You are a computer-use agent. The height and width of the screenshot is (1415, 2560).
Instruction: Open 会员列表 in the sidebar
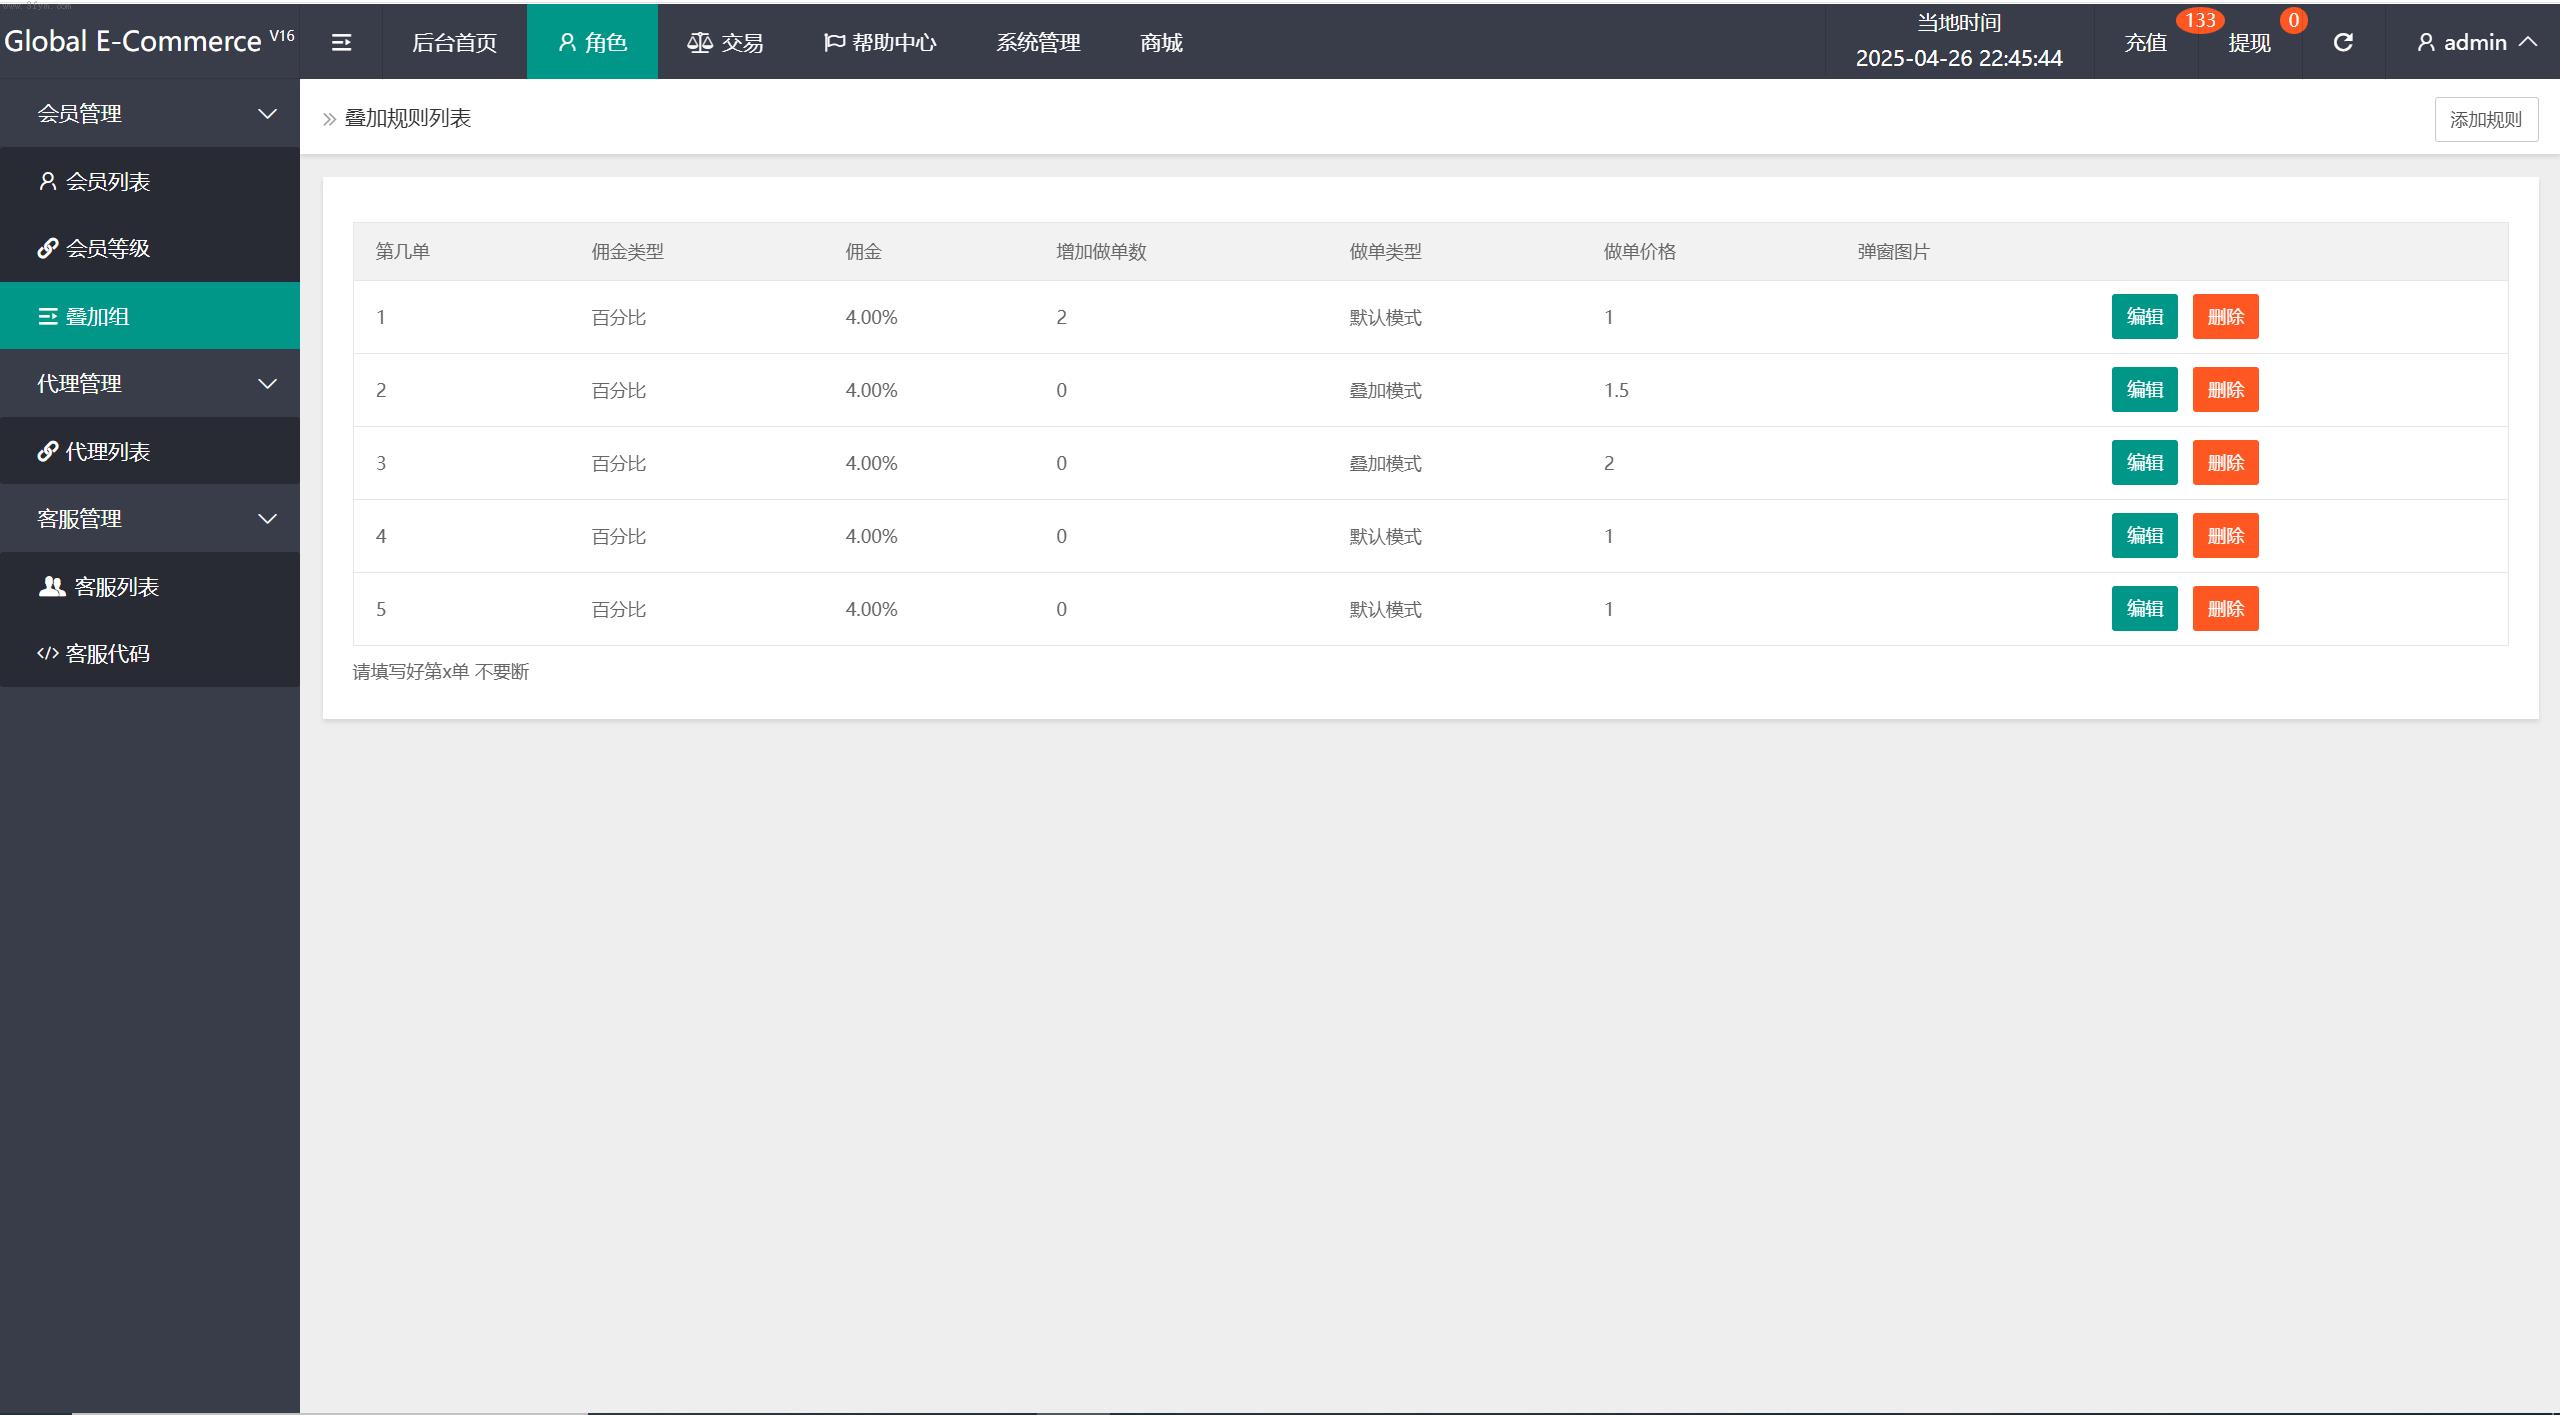pos(107,181)
